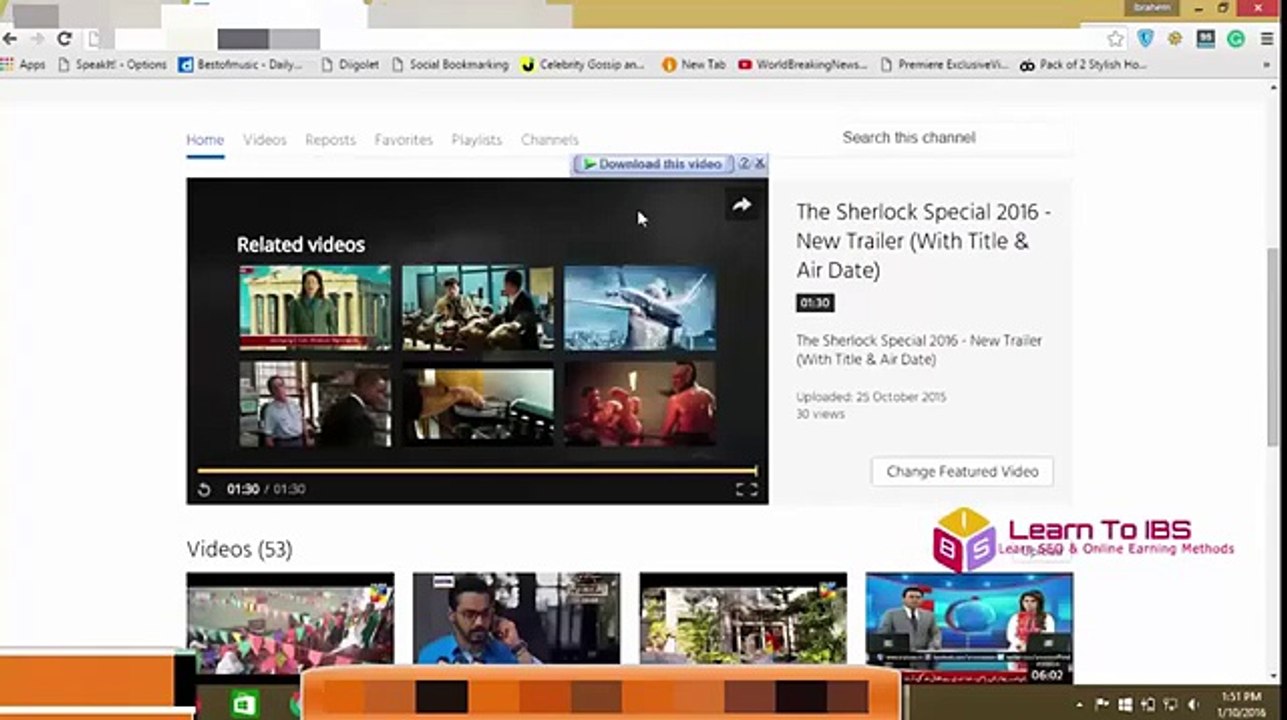The height and width of the screenshot is (720, 1287).
Task: Click the Related videos heading in player
Action: point(301,244)
